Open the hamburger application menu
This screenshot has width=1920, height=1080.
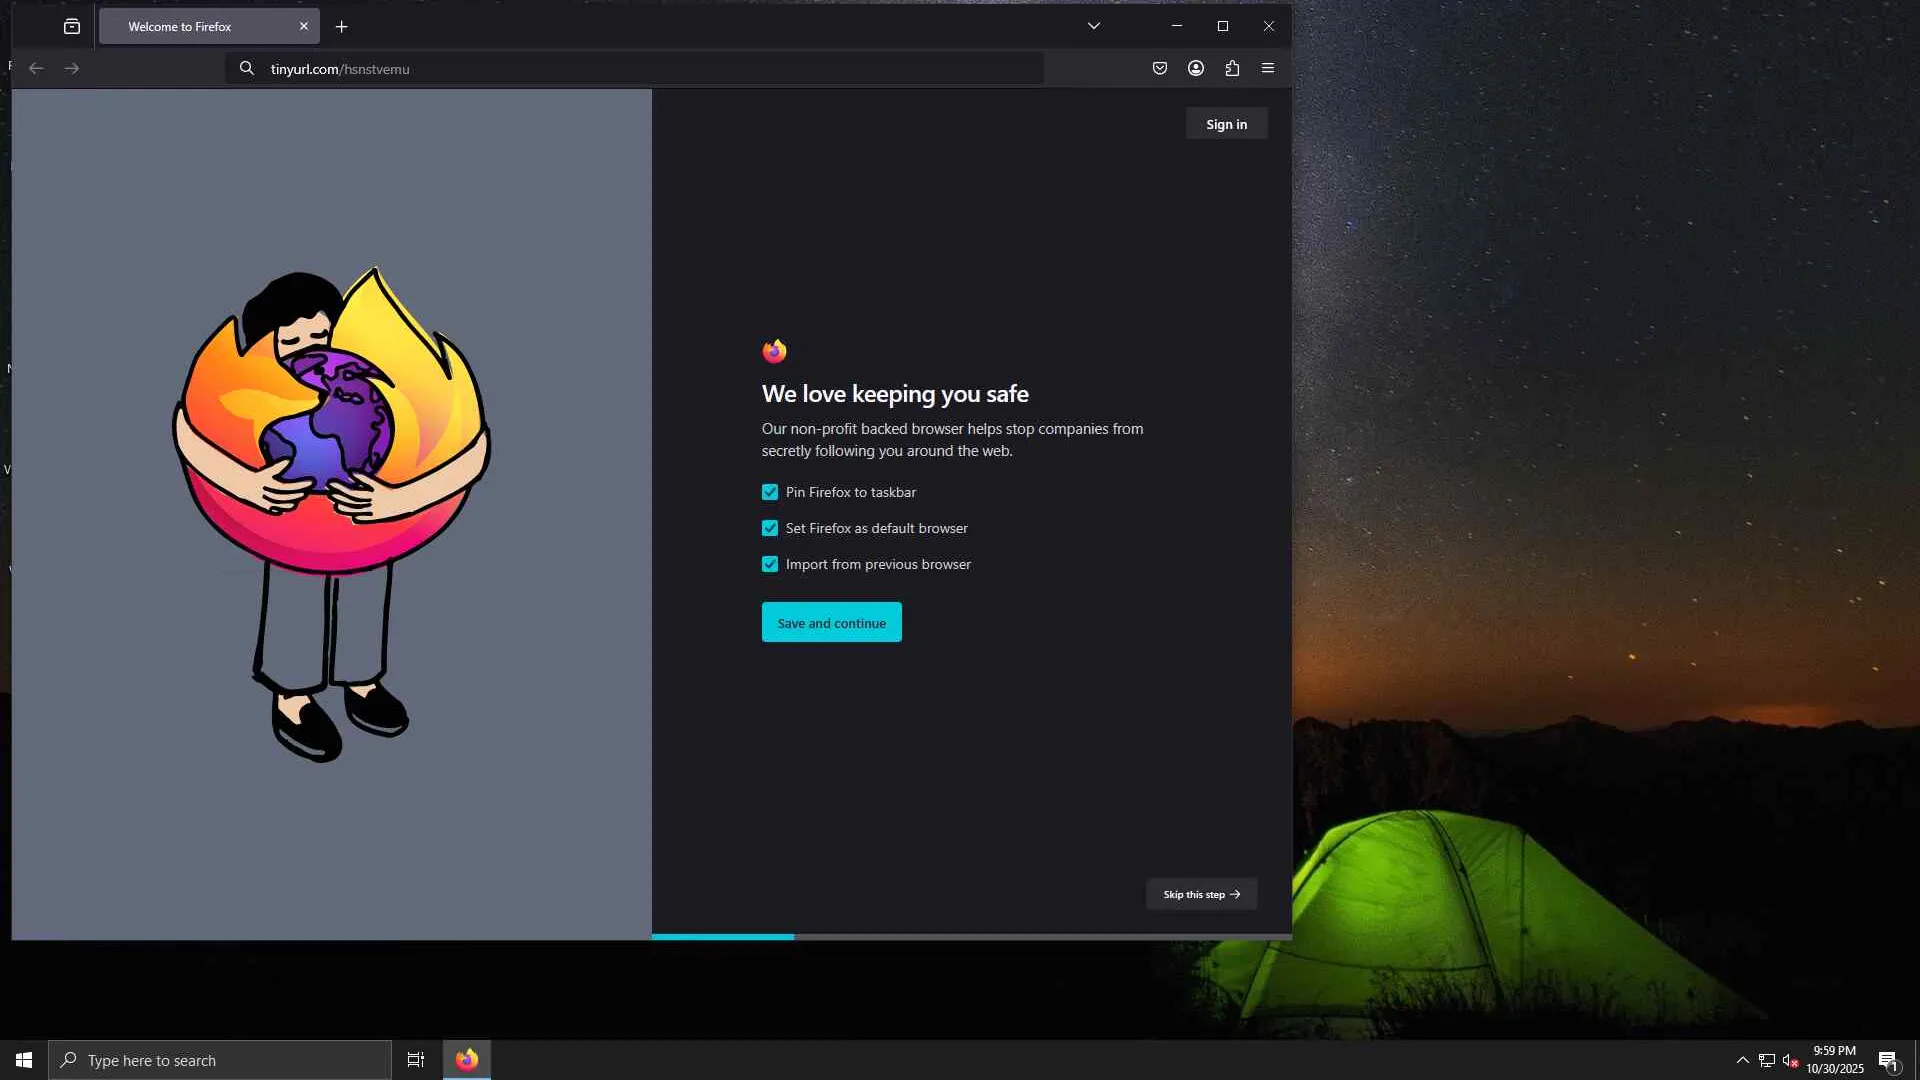pos(1268,68)
